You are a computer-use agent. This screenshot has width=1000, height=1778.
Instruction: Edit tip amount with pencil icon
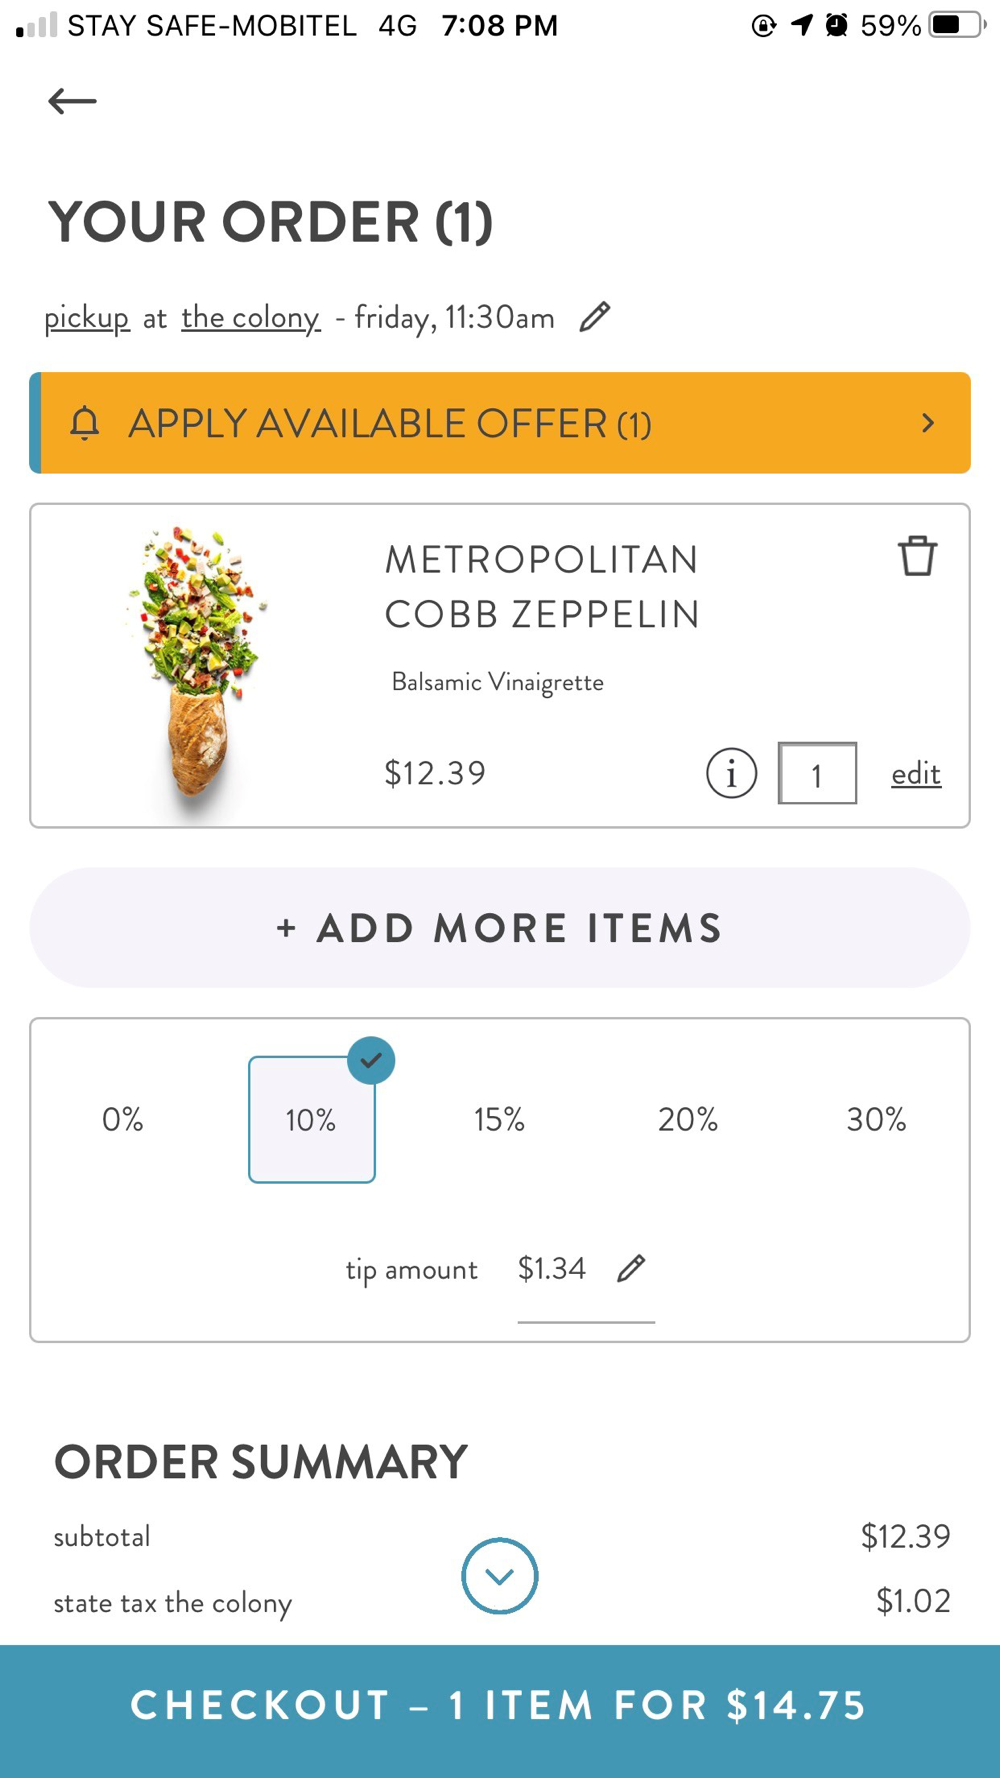click(631, 1268)
